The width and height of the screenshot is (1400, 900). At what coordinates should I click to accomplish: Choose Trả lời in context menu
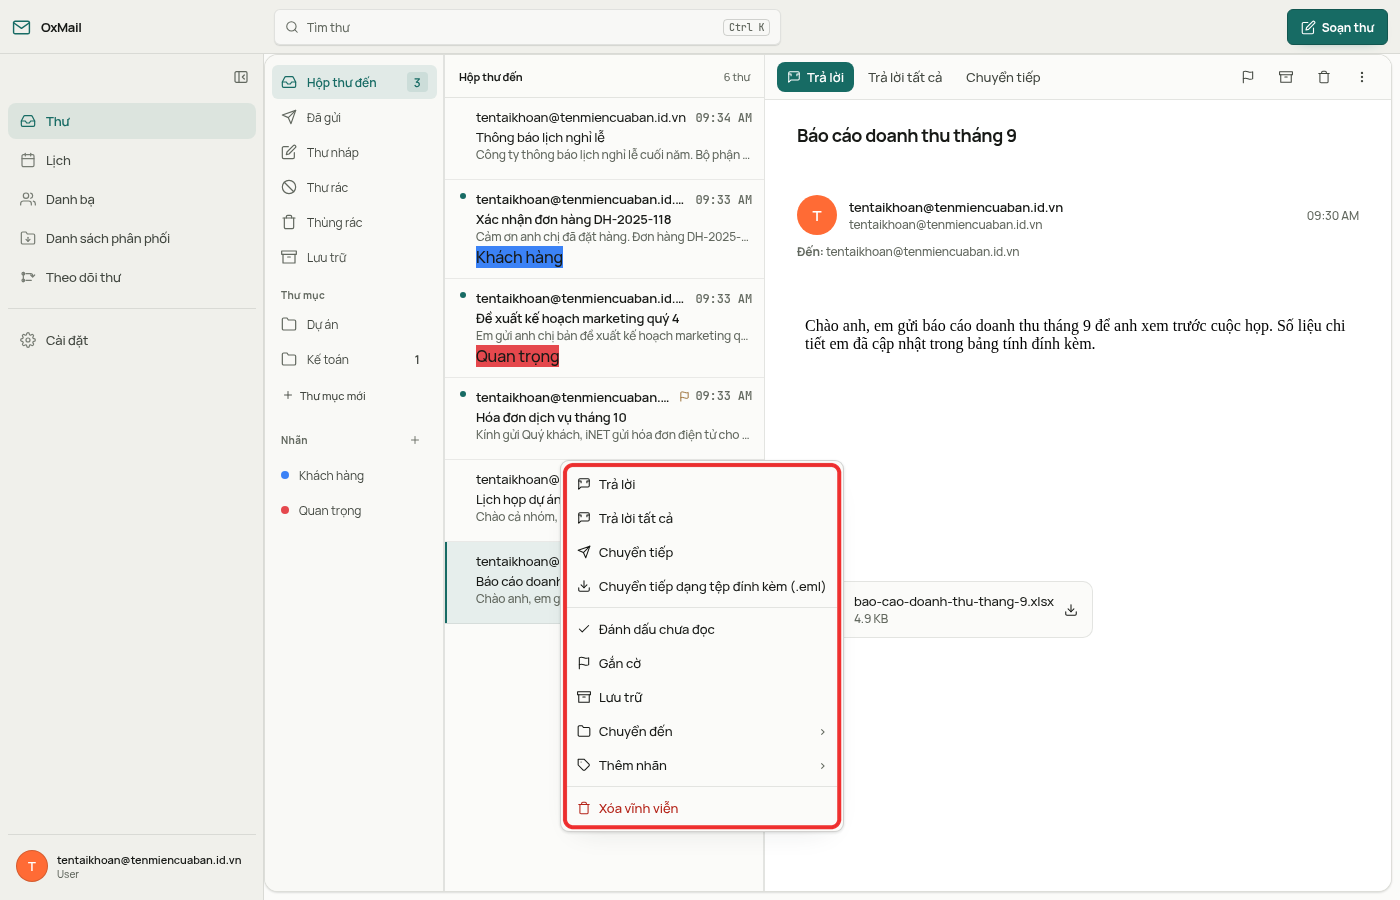pos(702,484)
